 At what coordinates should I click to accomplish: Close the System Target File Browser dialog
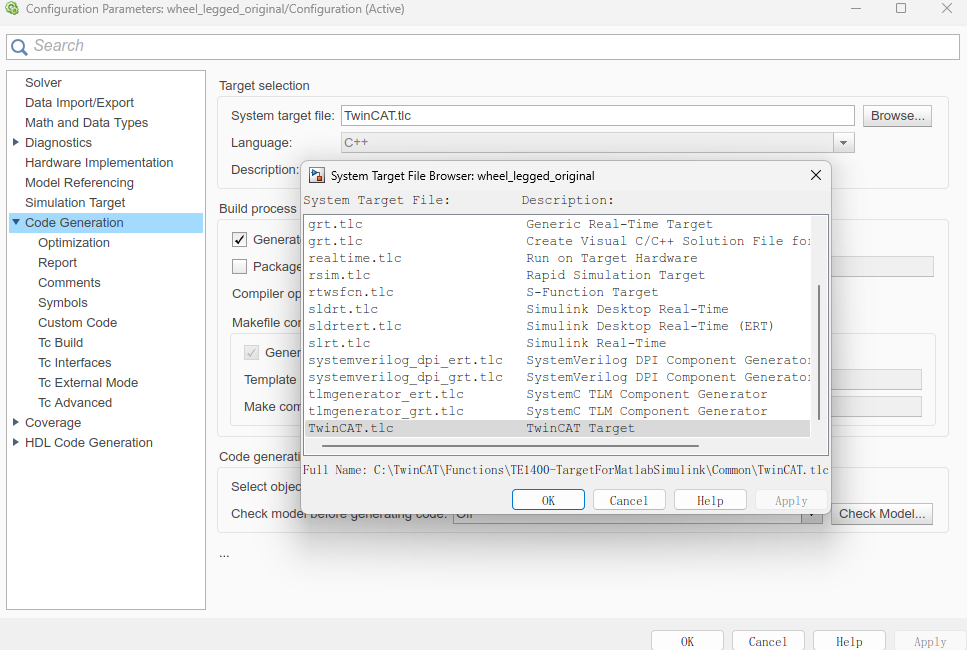[x=815, y=175]
